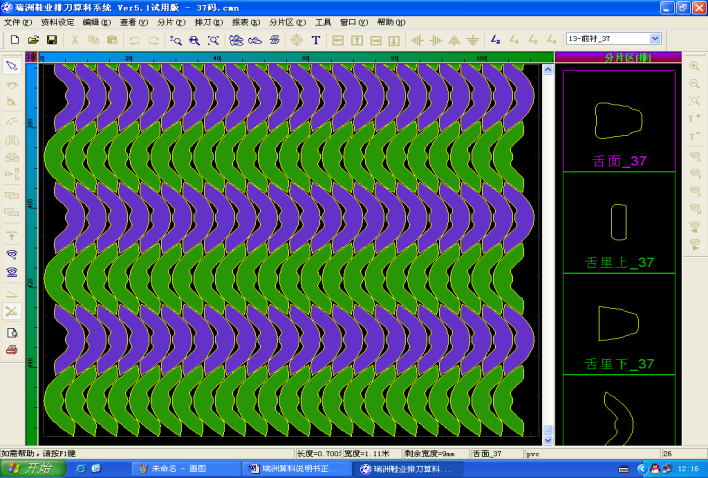Click the vertical scrollbar up arrow
The width and height of the screenshot is (708, 478).
tap(548, 70)
